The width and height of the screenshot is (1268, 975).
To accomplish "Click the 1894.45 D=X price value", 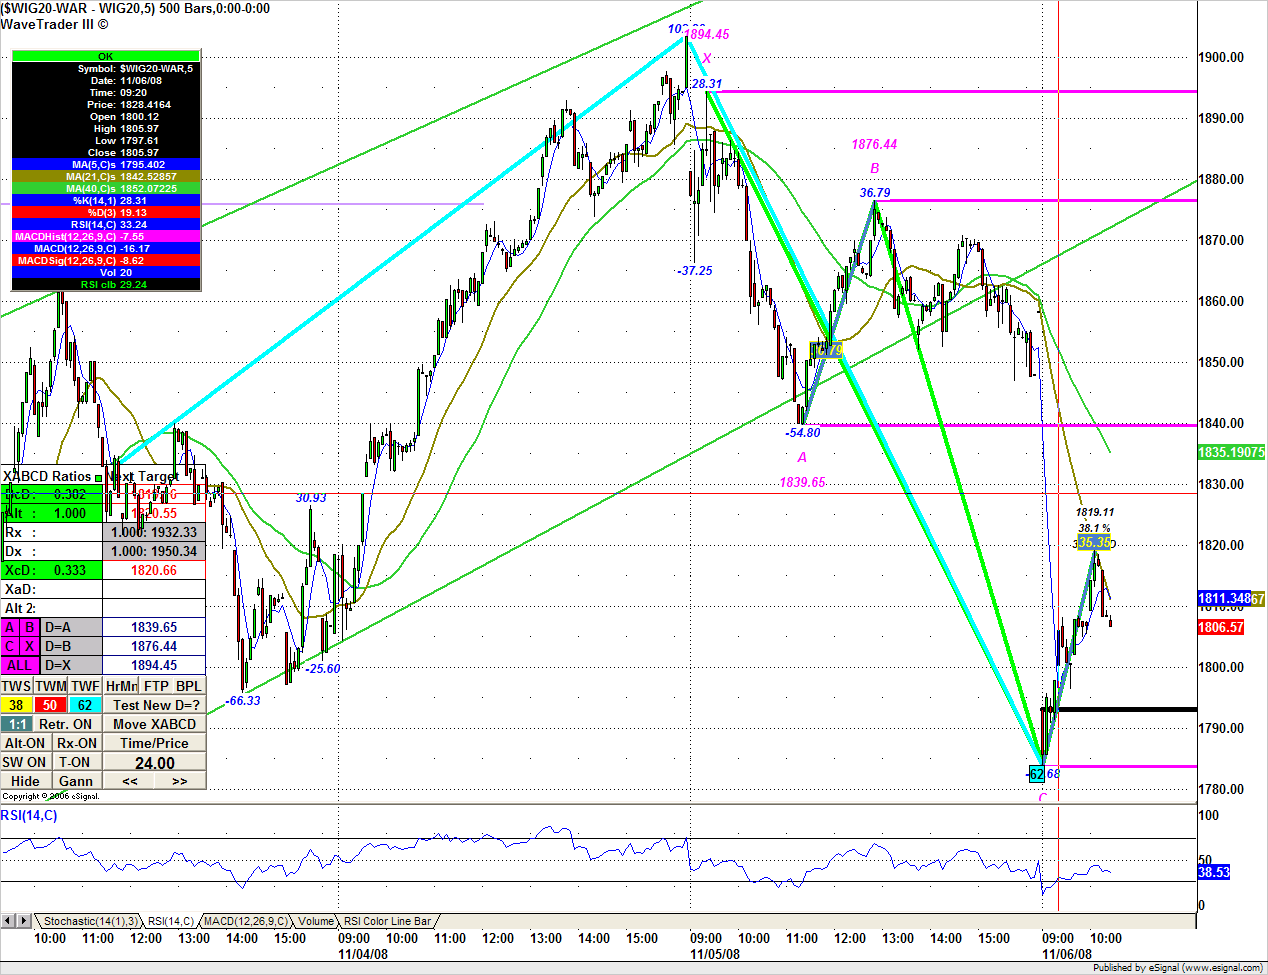I will [154, 665].
